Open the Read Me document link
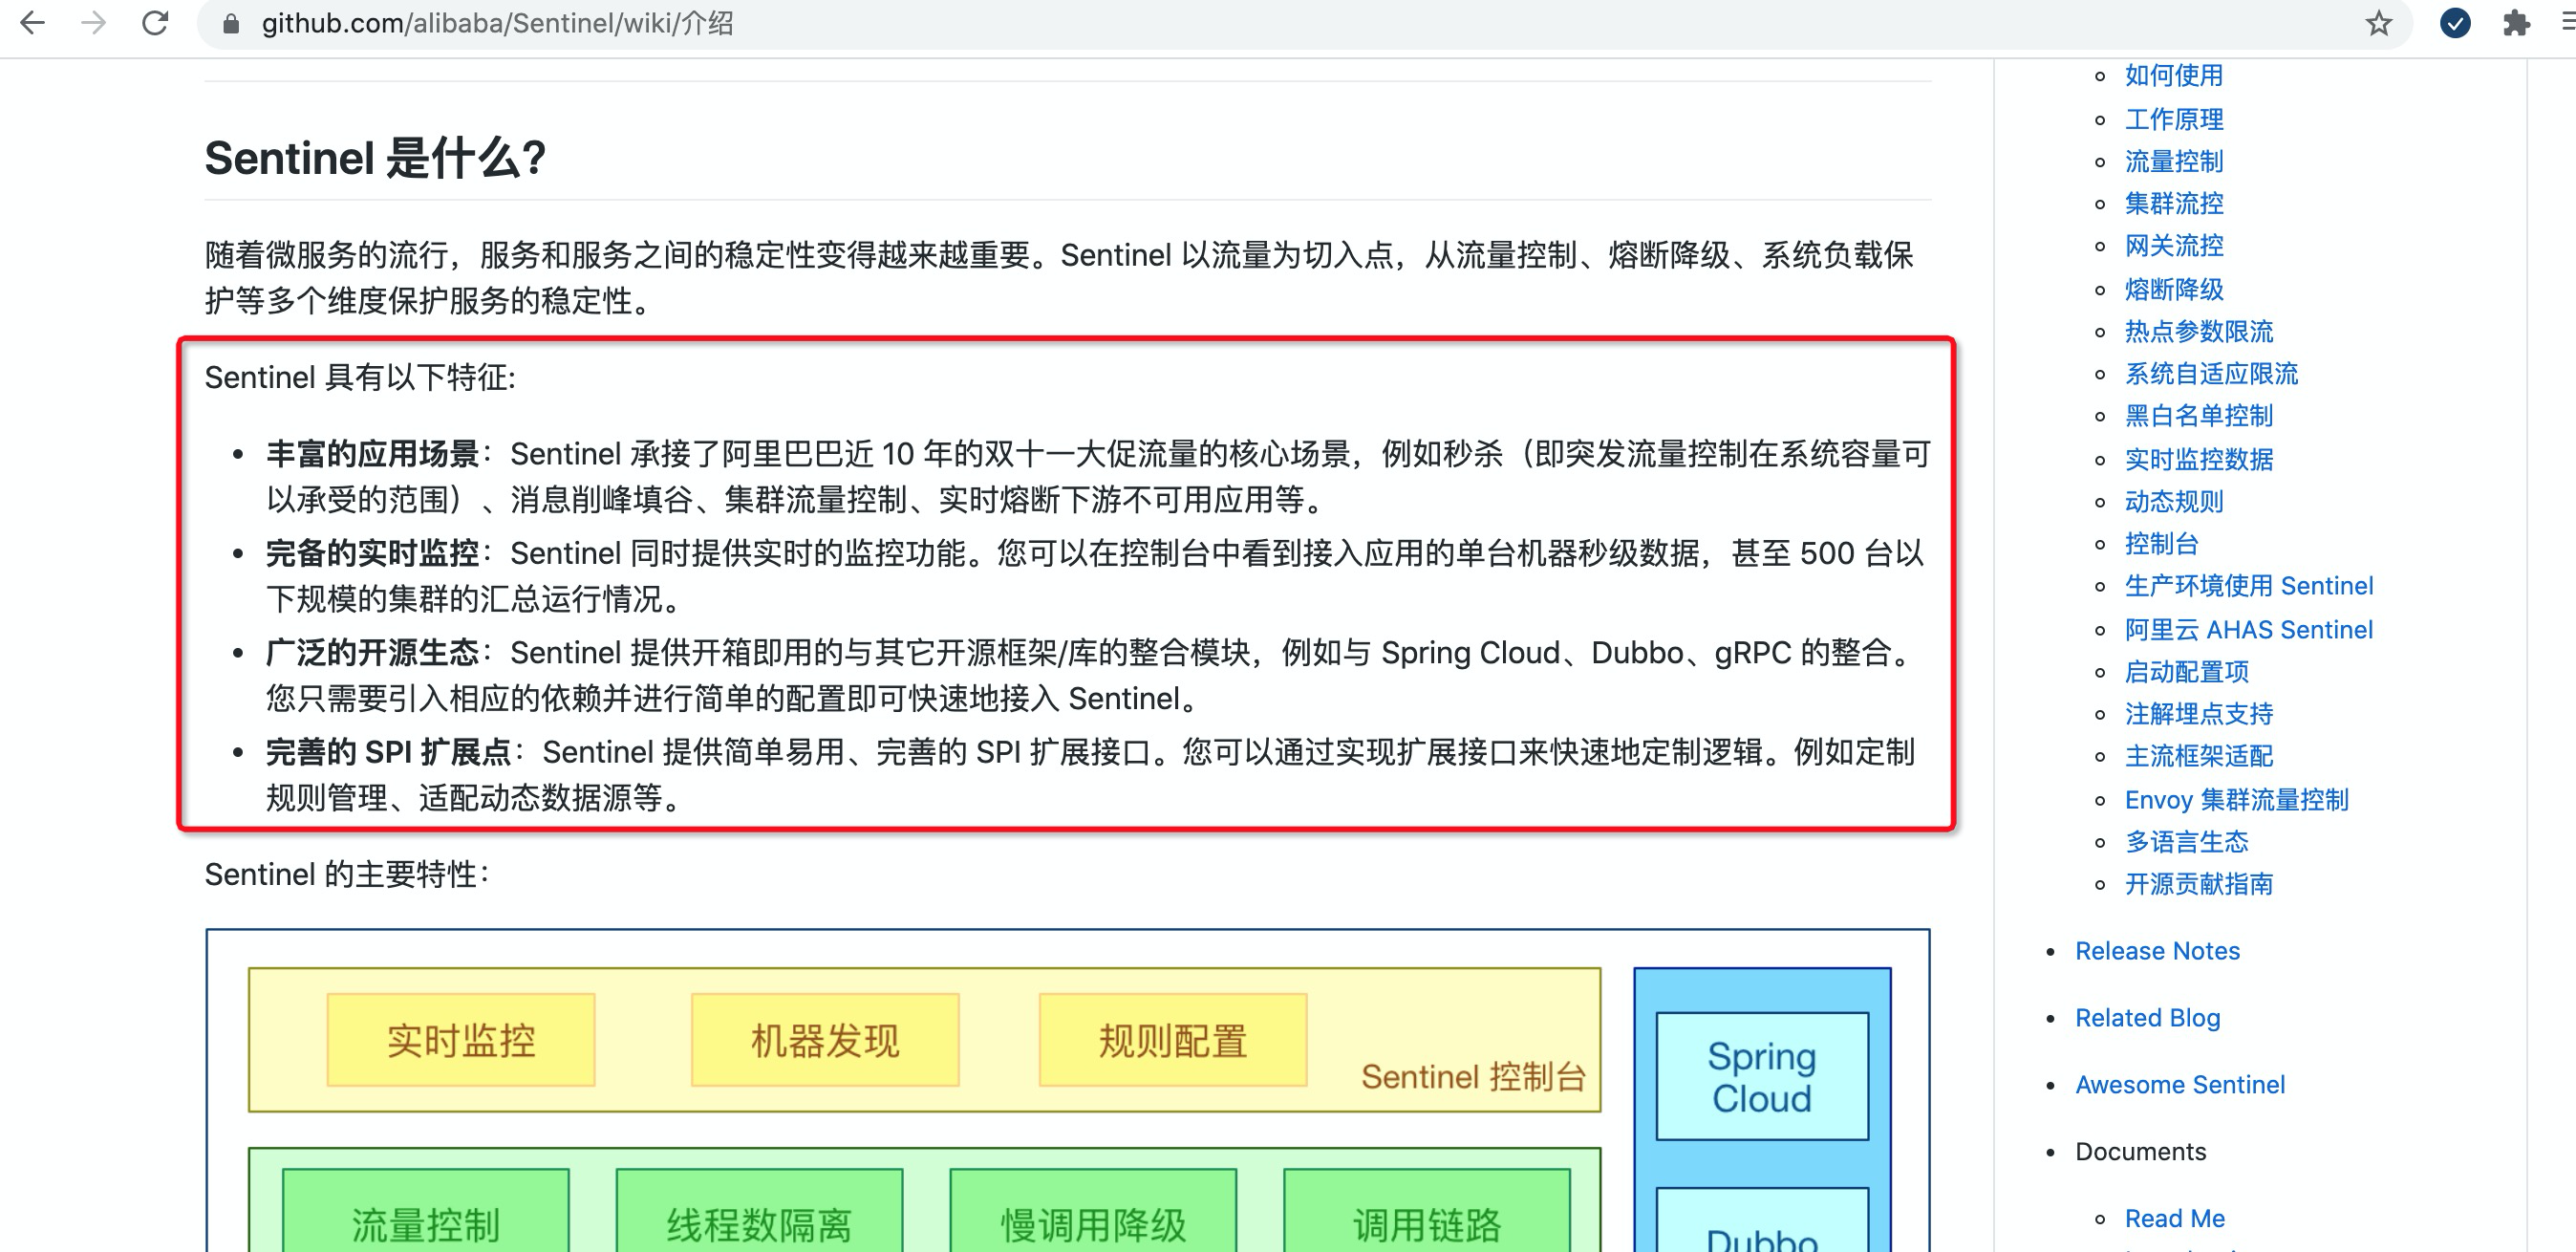 (x=2174, y=1218)
